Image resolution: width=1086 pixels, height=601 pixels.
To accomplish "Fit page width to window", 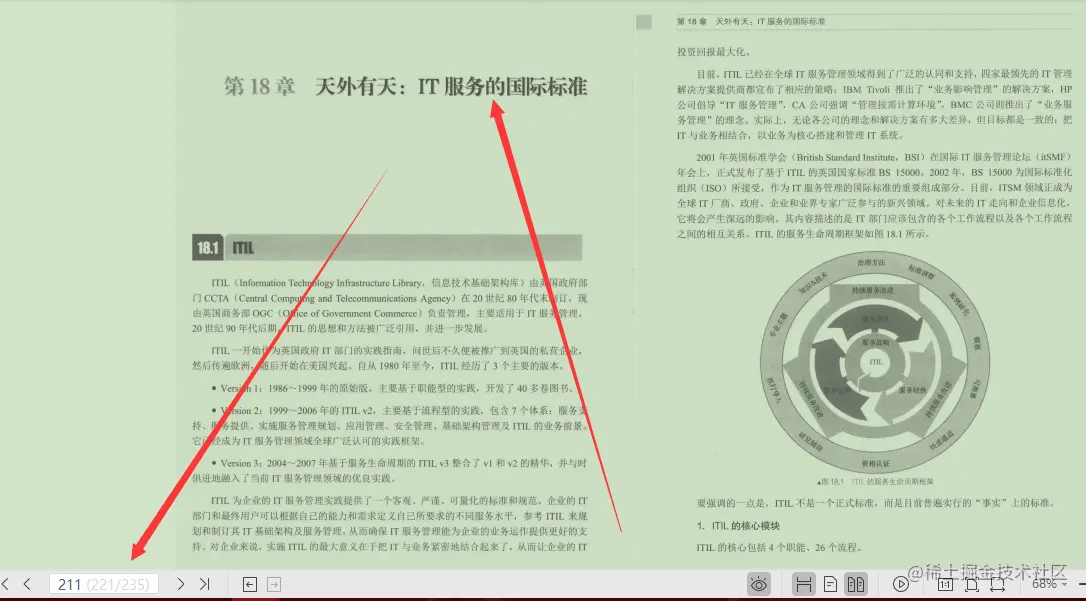I will click(1000, 583).
